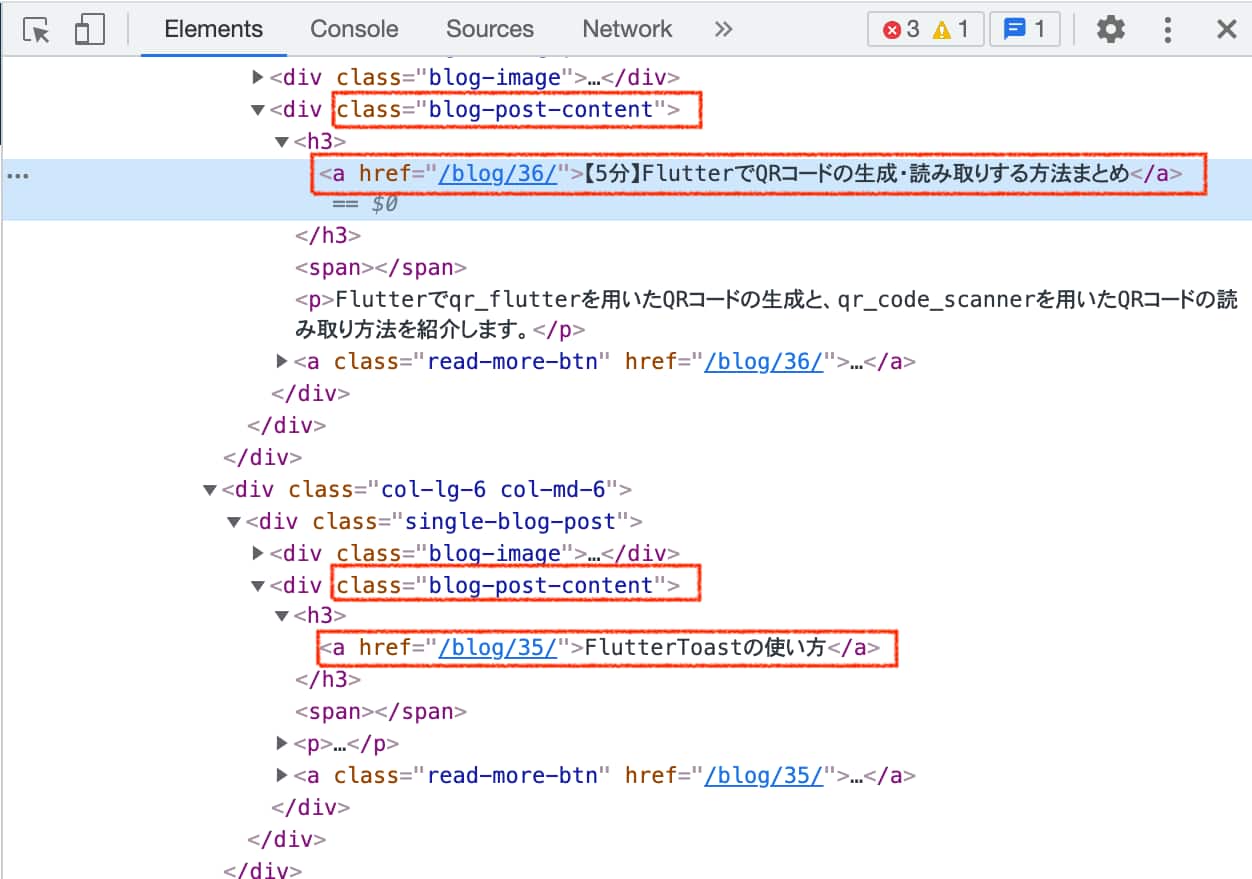Expand read-more-btn anchor for /blog/36/

point(283,362)
